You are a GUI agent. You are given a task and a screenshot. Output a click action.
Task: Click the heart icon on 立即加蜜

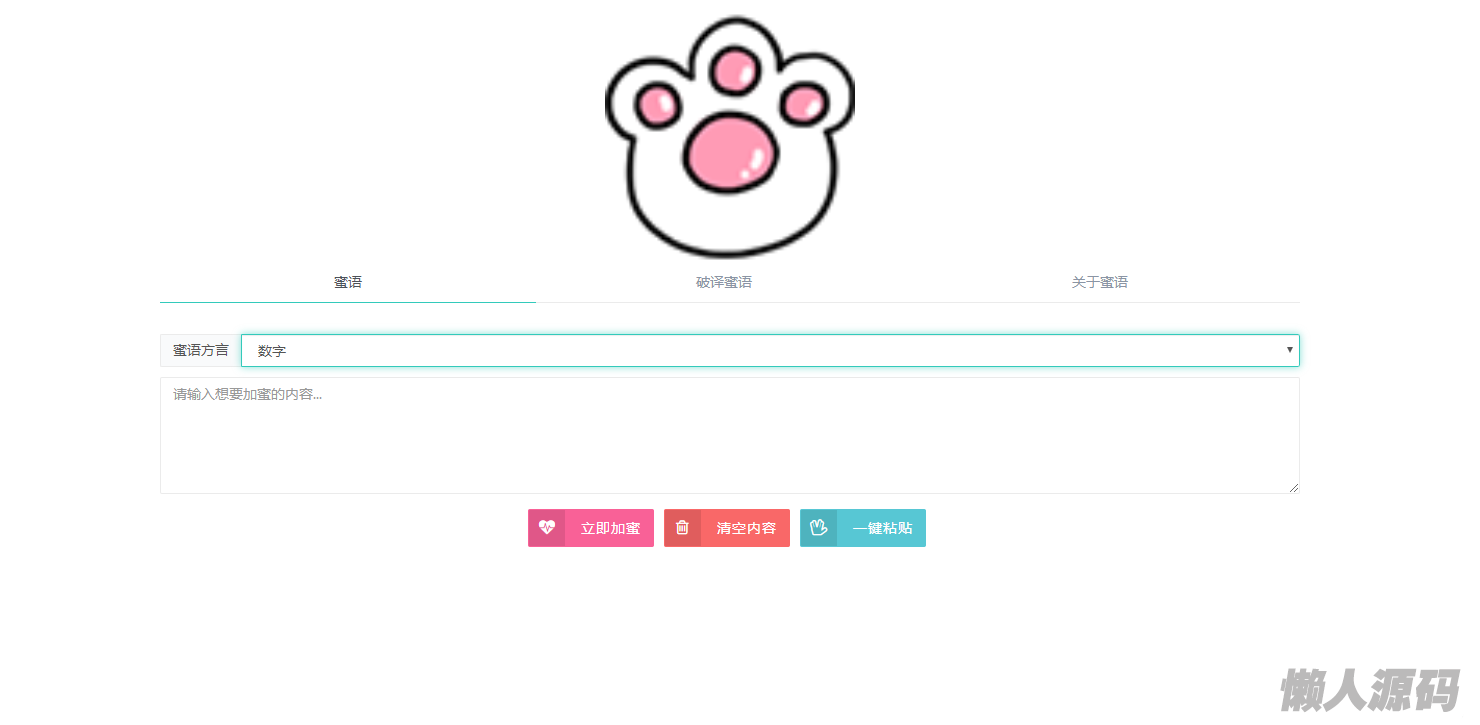(x=546, y=527)
